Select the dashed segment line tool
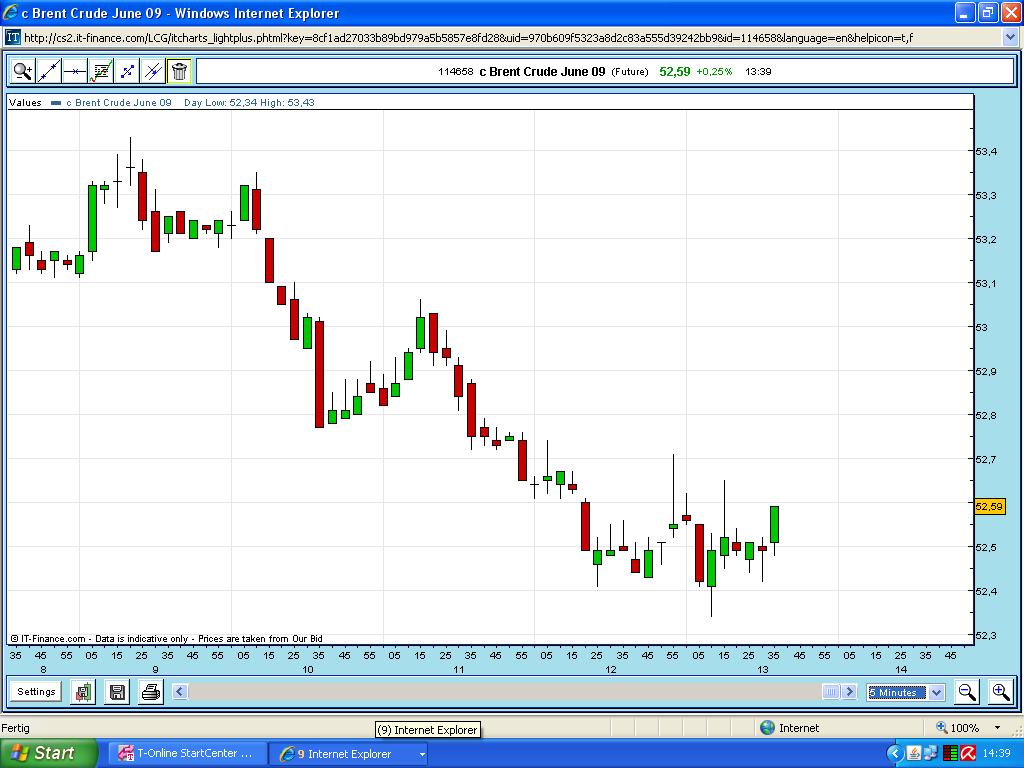 (127, 71)
